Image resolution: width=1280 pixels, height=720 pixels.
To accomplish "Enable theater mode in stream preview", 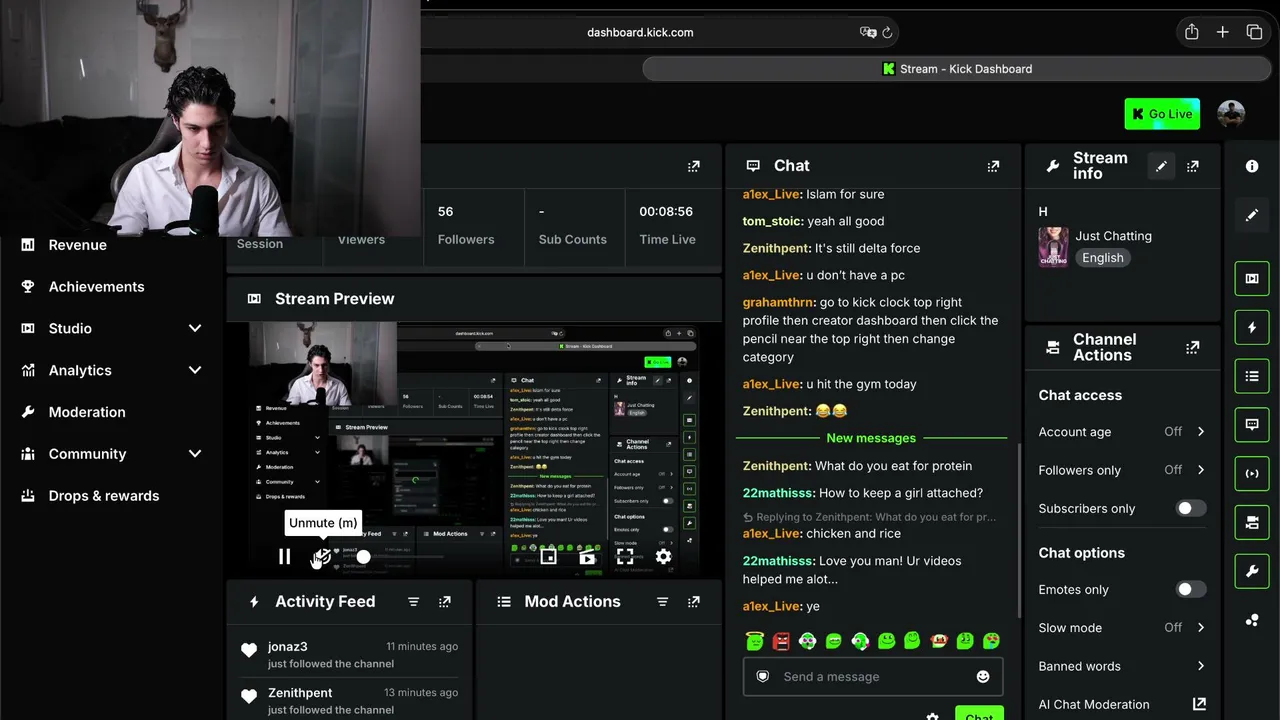I will (587, 557).
